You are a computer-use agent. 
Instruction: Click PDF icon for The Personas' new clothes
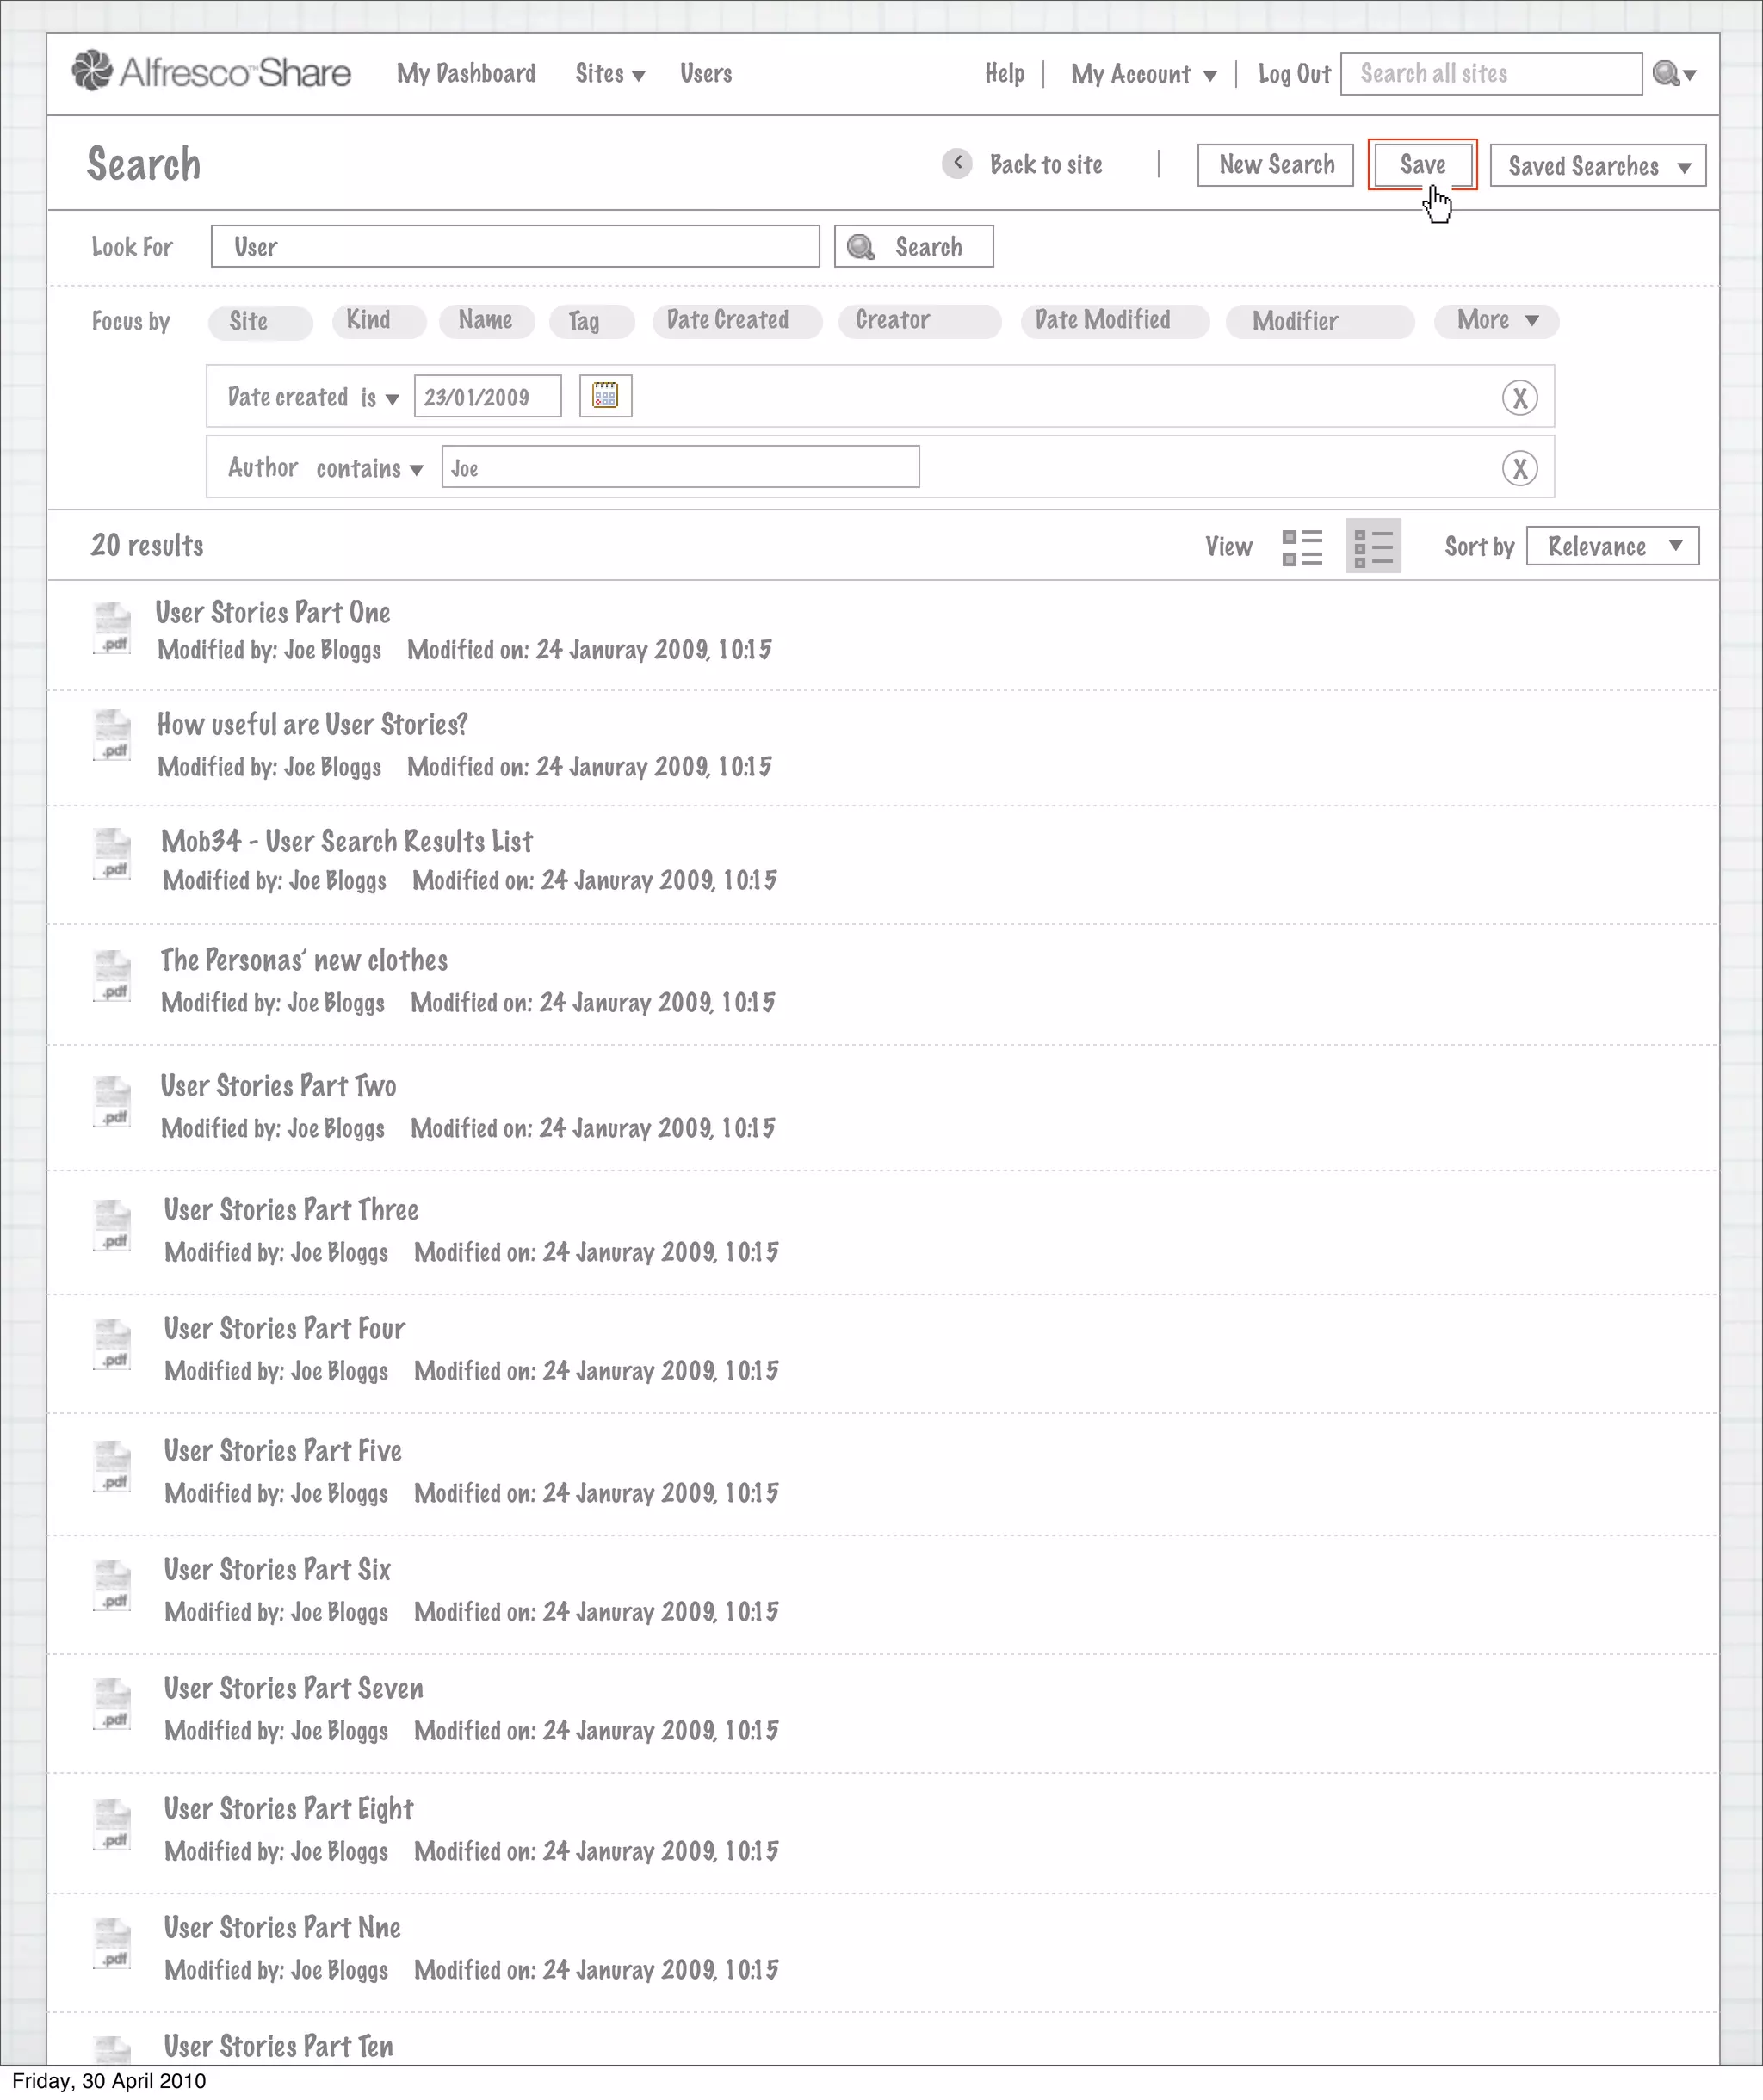[x=112, y=976]
